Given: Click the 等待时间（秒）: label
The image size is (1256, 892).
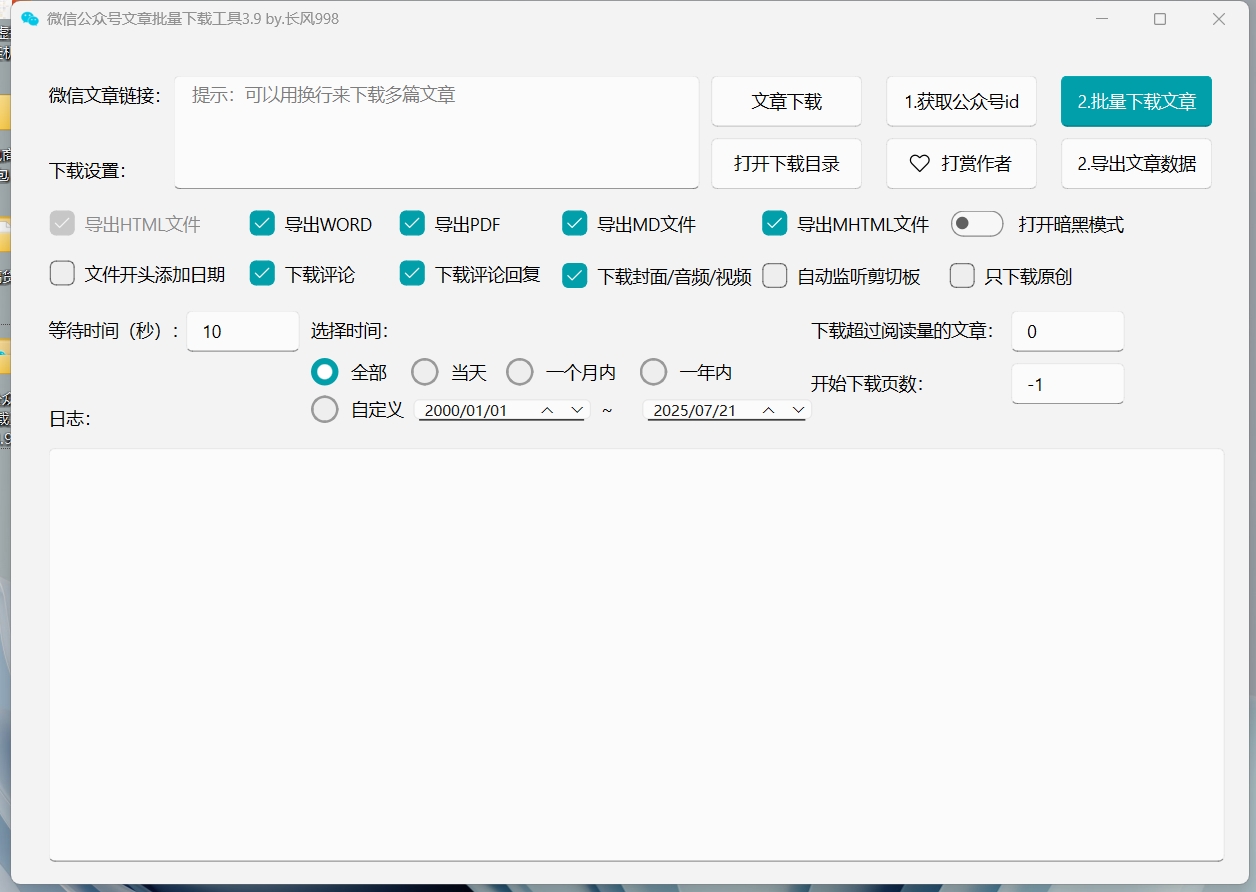Looking at the screenshot, I should coord(114,331).
